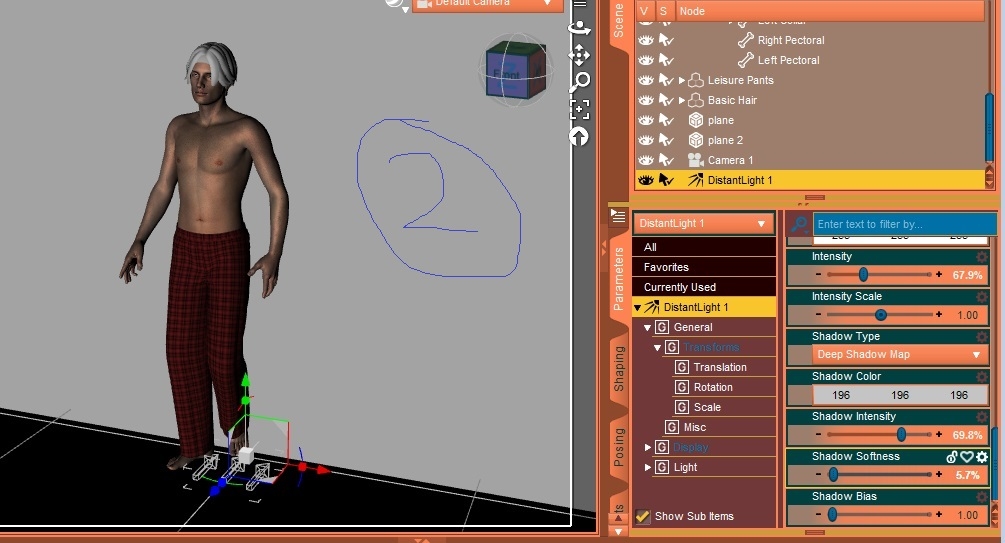Screen dimensions: 1005x543
Task: Click the selectable arrow for Leisure Pants
Action: click(x=667, y=80)
